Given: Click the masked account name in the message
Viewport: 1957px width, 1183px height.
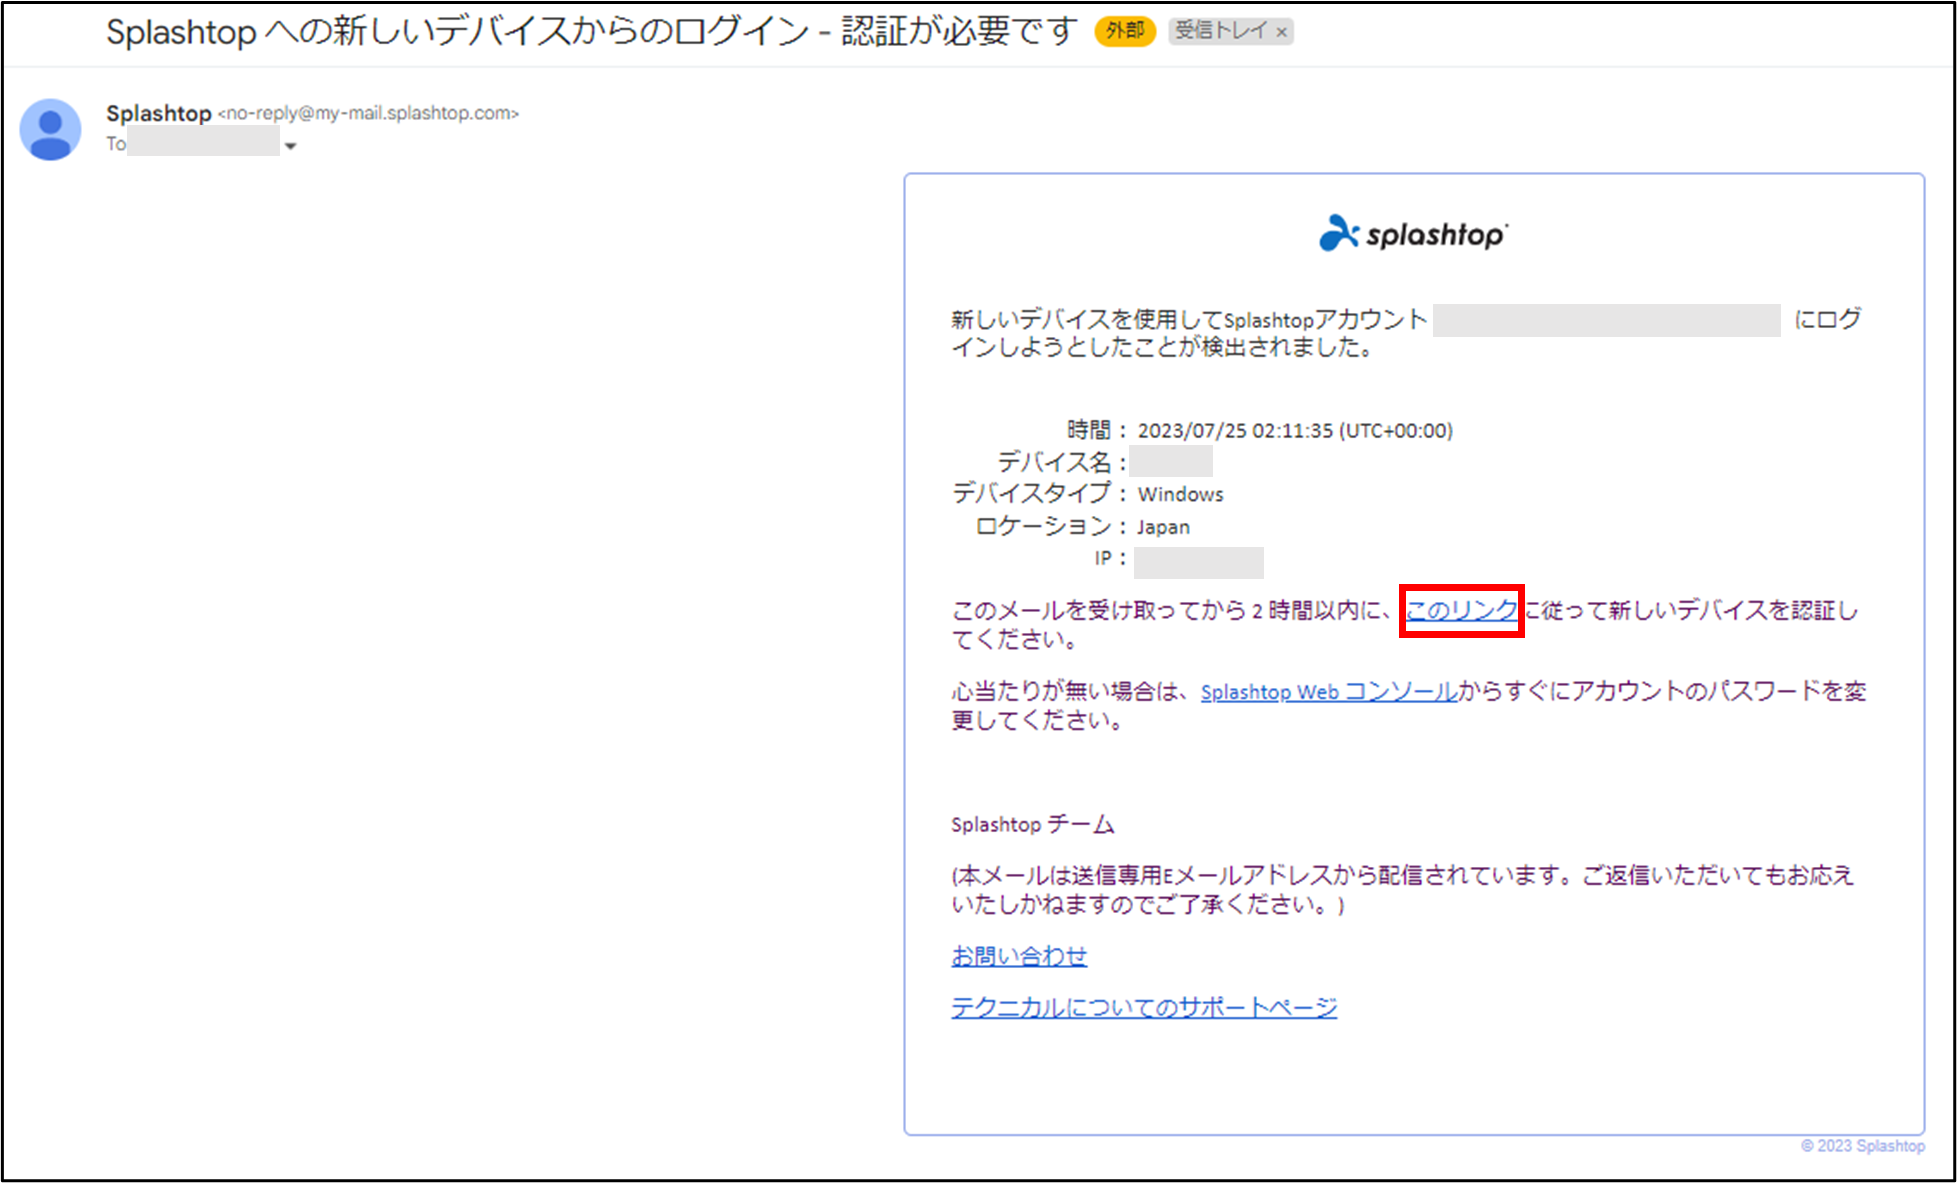Looking at the screenshot, I should coord(1610,319).
